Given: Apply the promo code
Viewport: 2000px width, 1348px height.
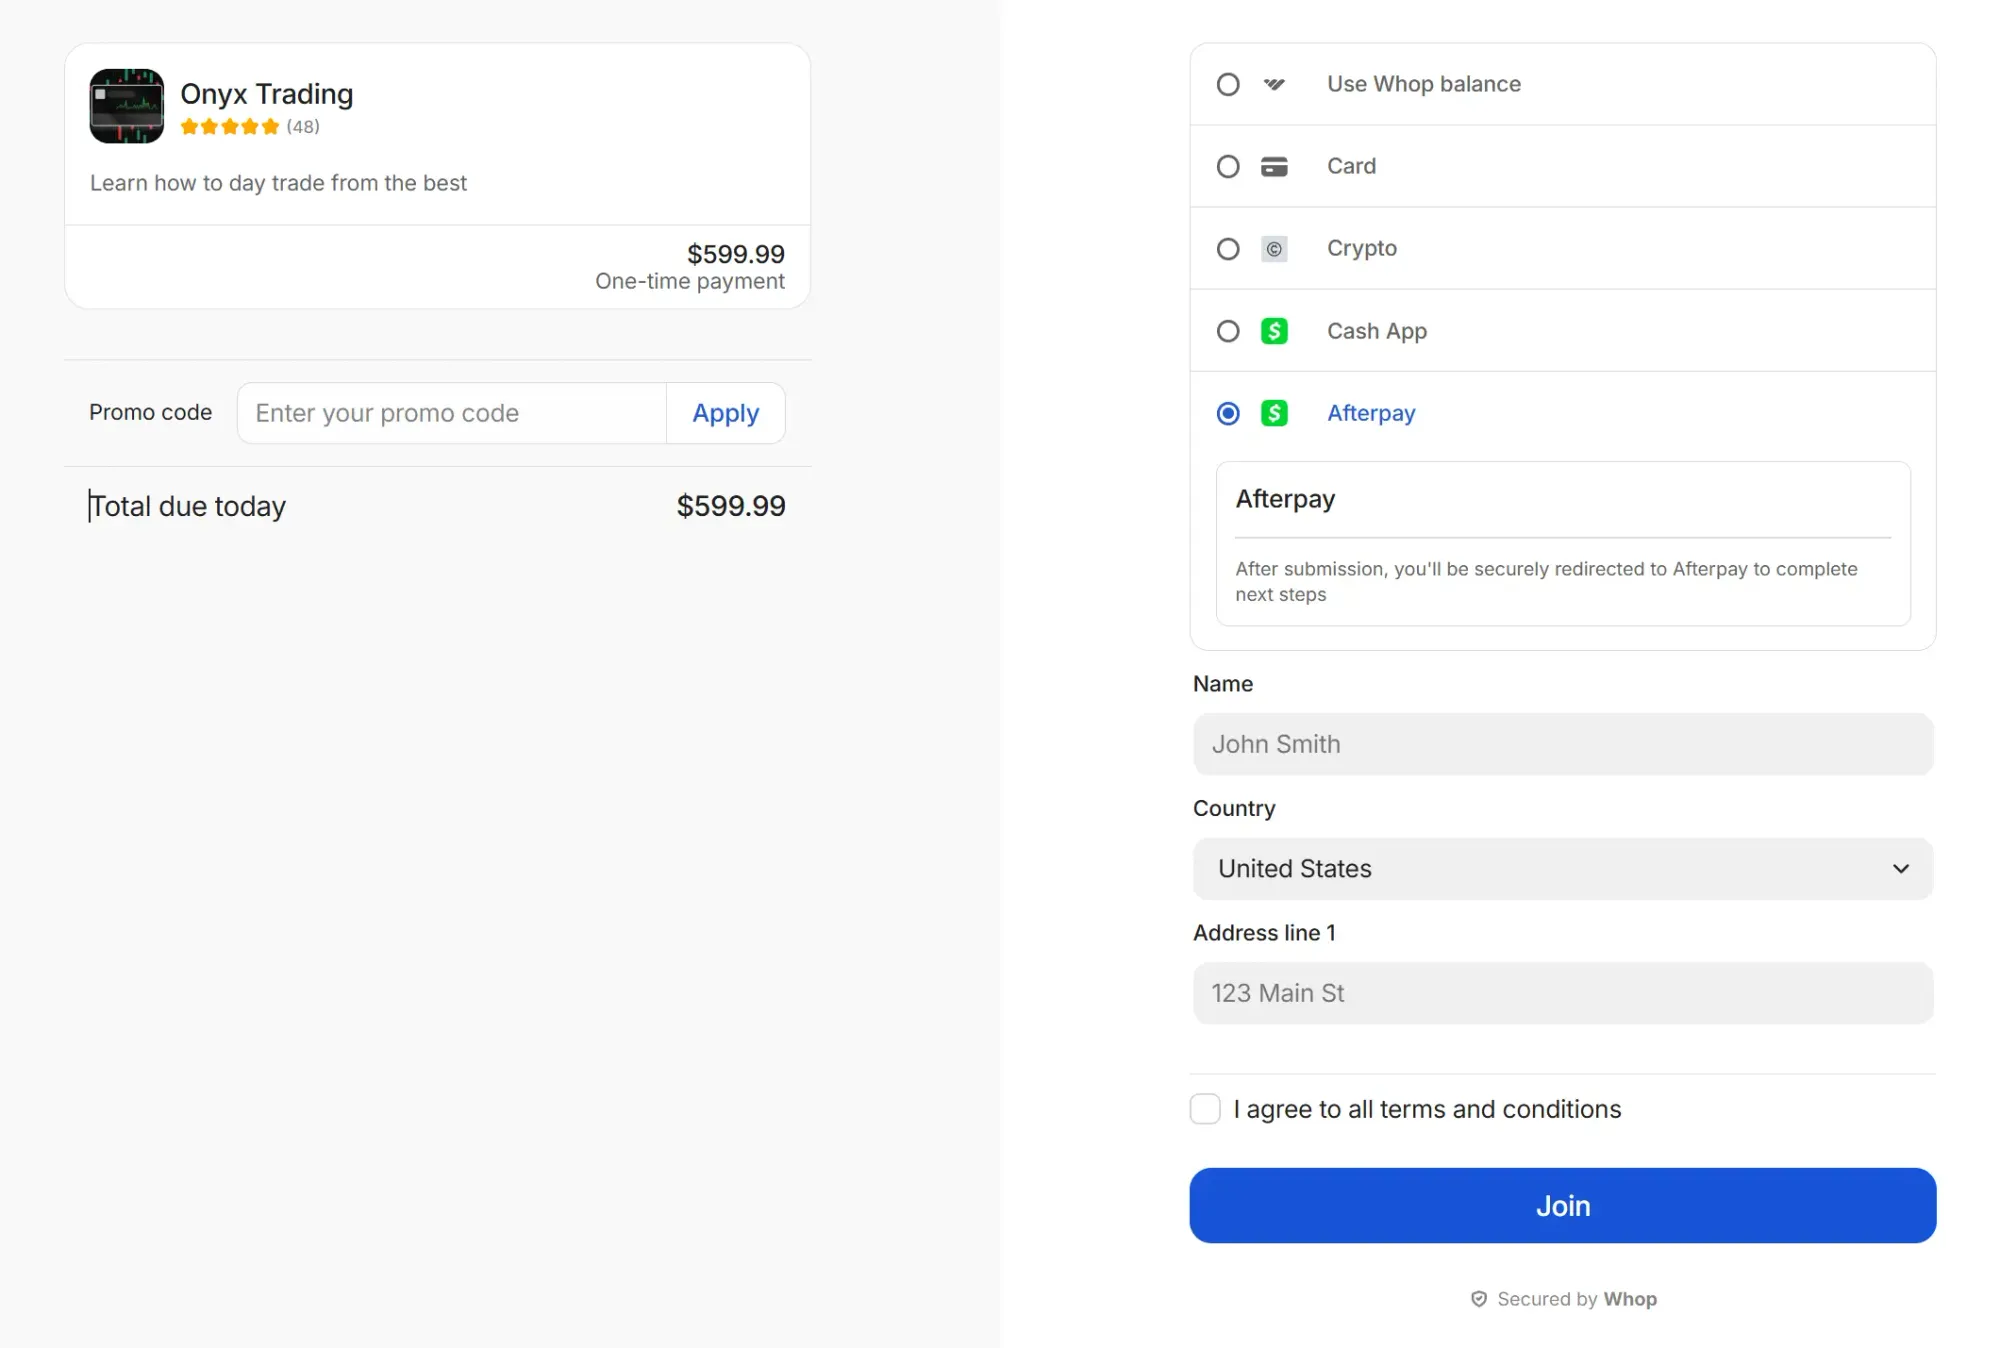Looking at the screenshot, I should pos(725,413).
